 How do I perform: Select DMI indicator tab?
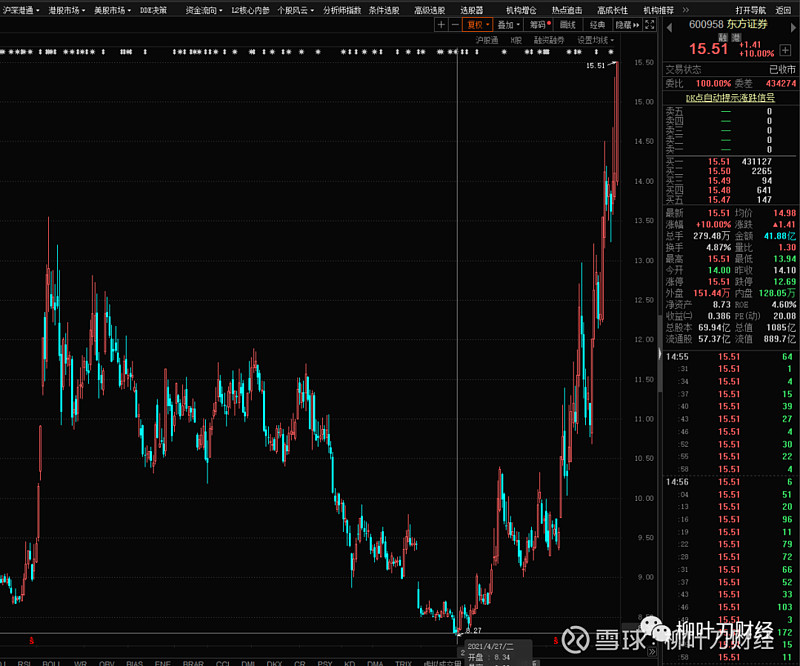pyautogui.click(x=248, y=663)
